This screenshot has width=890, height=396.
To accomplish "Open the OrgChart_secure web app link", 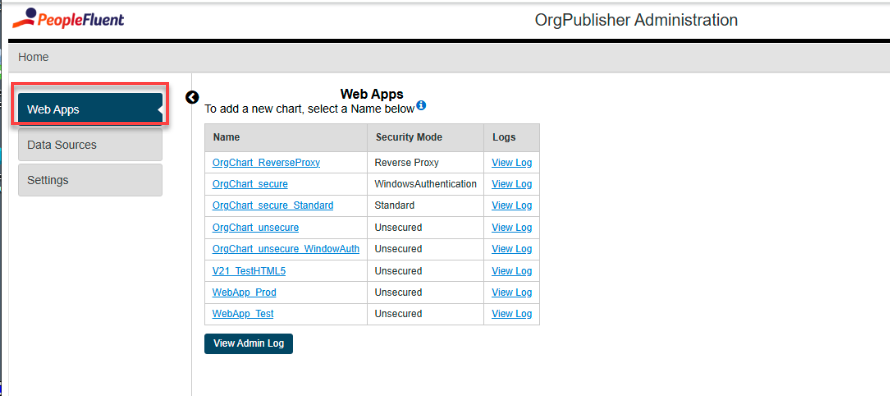I will (250, 184).
